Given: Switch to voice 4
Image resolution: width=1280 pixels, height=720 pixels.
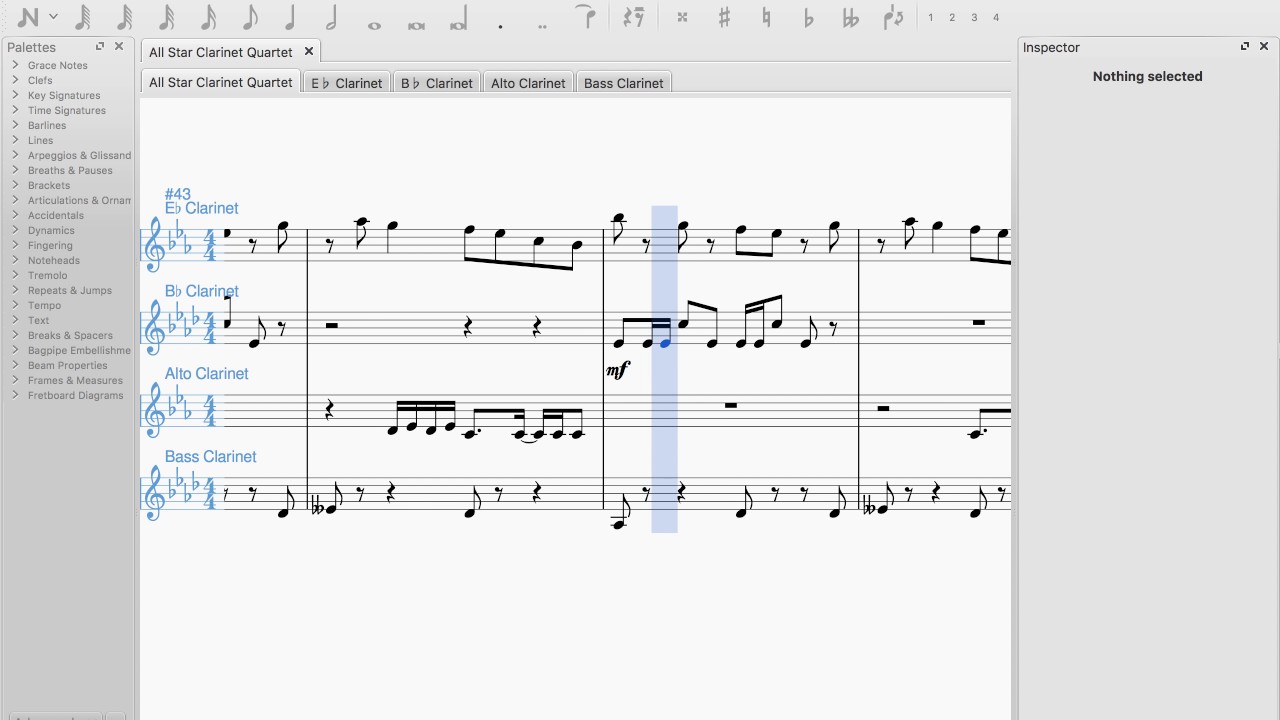Looking at the screenshot, I should pyautogui.click(x=996, y=17).
